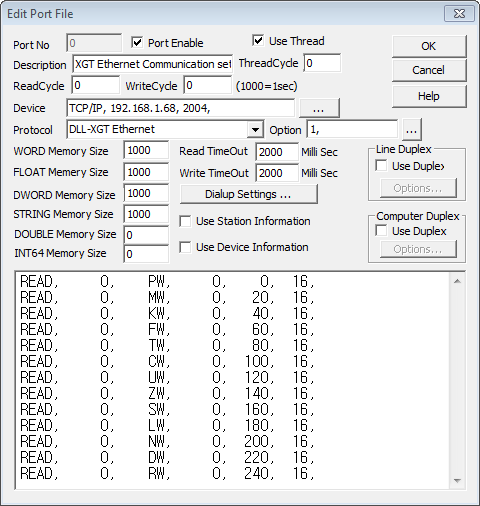Viewport: 480px width, 506px height.
Task: Click the Description text field
Action: click(x=152, y=64)
